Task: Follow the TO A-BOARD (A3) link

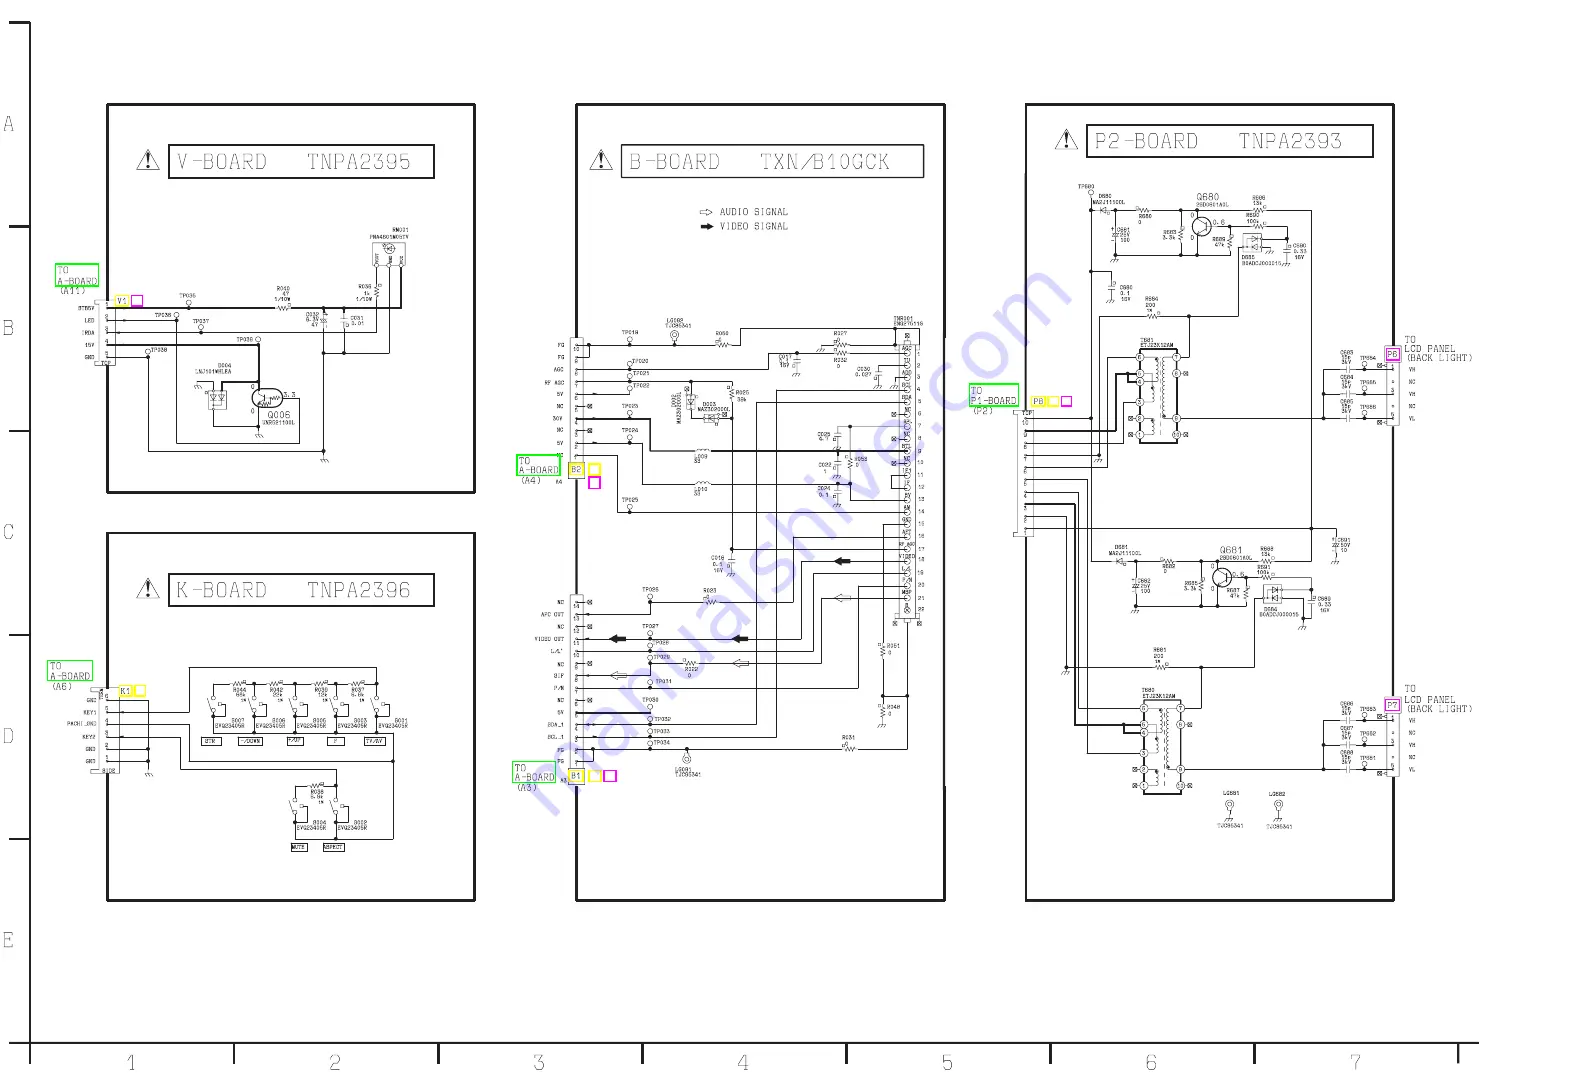Action: (x=534, y=772)
